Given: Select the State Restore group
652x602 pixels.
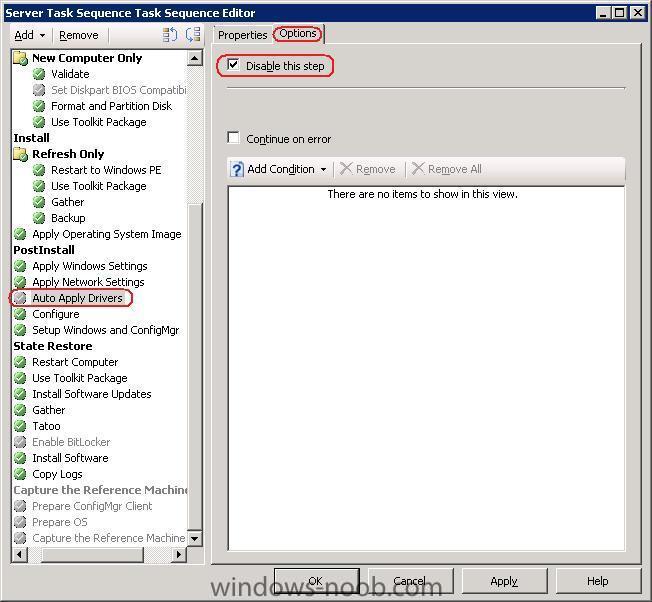Looking at the screenshot, I should 53,346.
